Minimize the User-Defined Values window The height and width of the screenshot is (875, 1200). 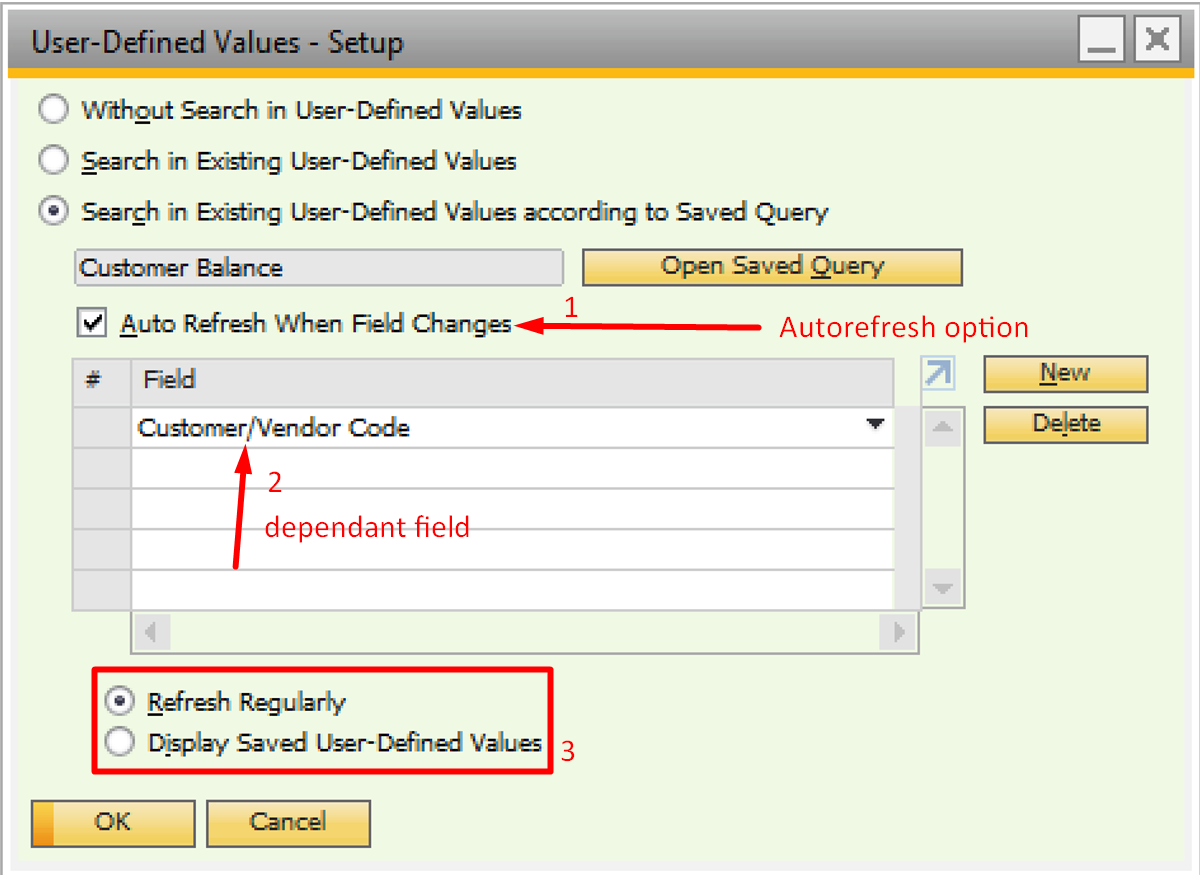pos(1101,40)
